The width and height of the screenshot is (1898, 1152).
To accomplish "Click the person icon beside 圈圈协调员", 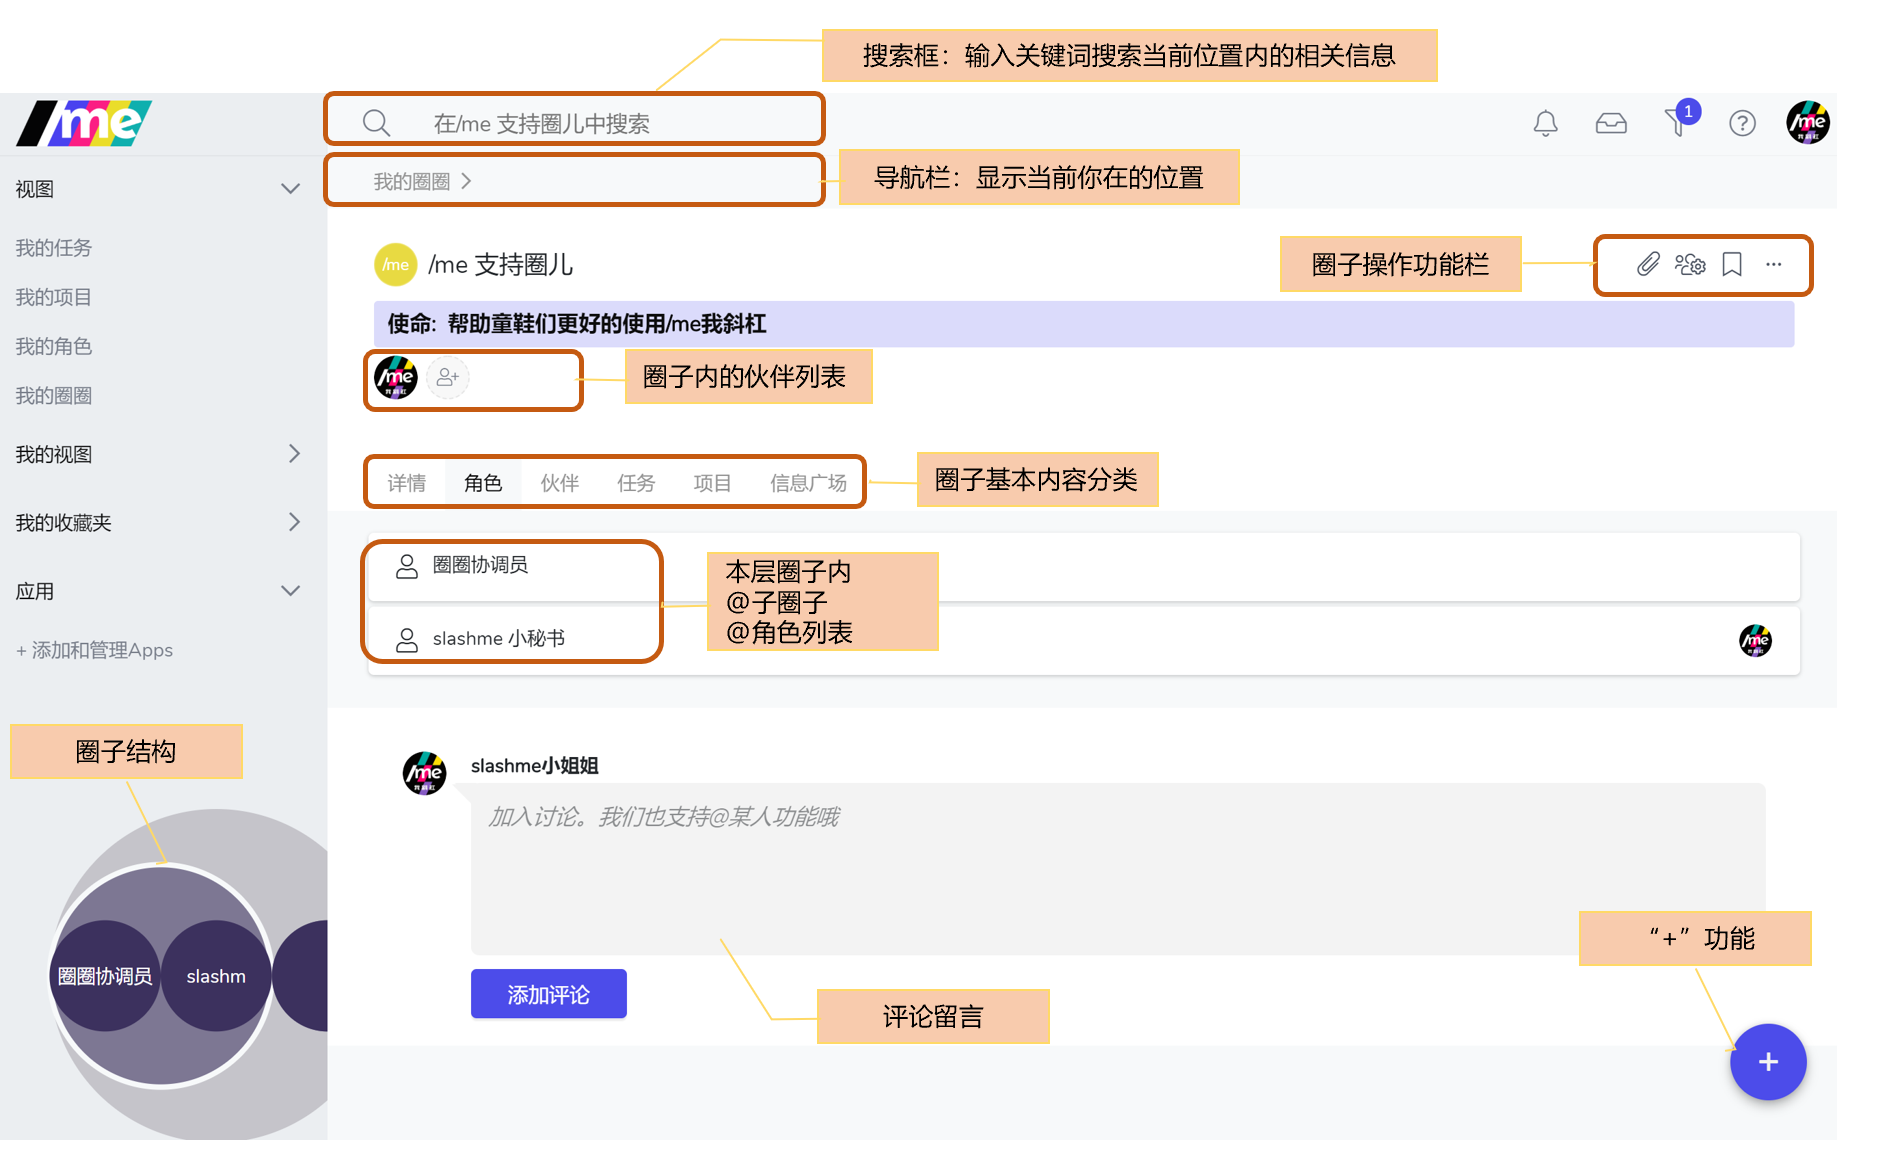I will click(x=407, y=566).
